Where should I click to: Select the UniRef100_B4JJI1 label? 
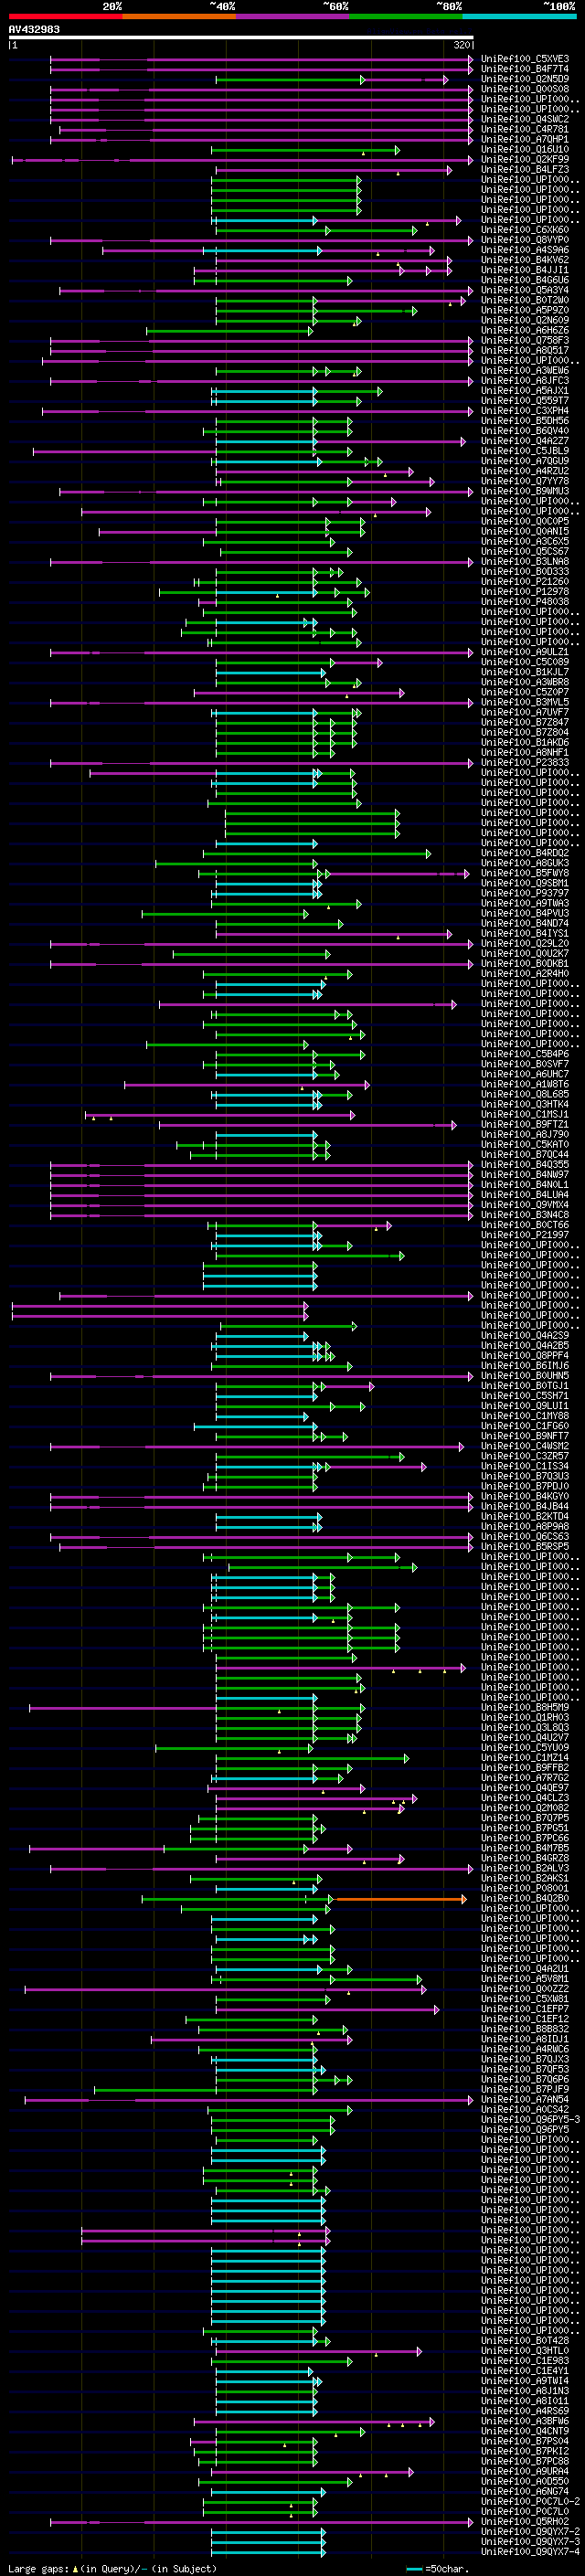(x=525, y=270)
